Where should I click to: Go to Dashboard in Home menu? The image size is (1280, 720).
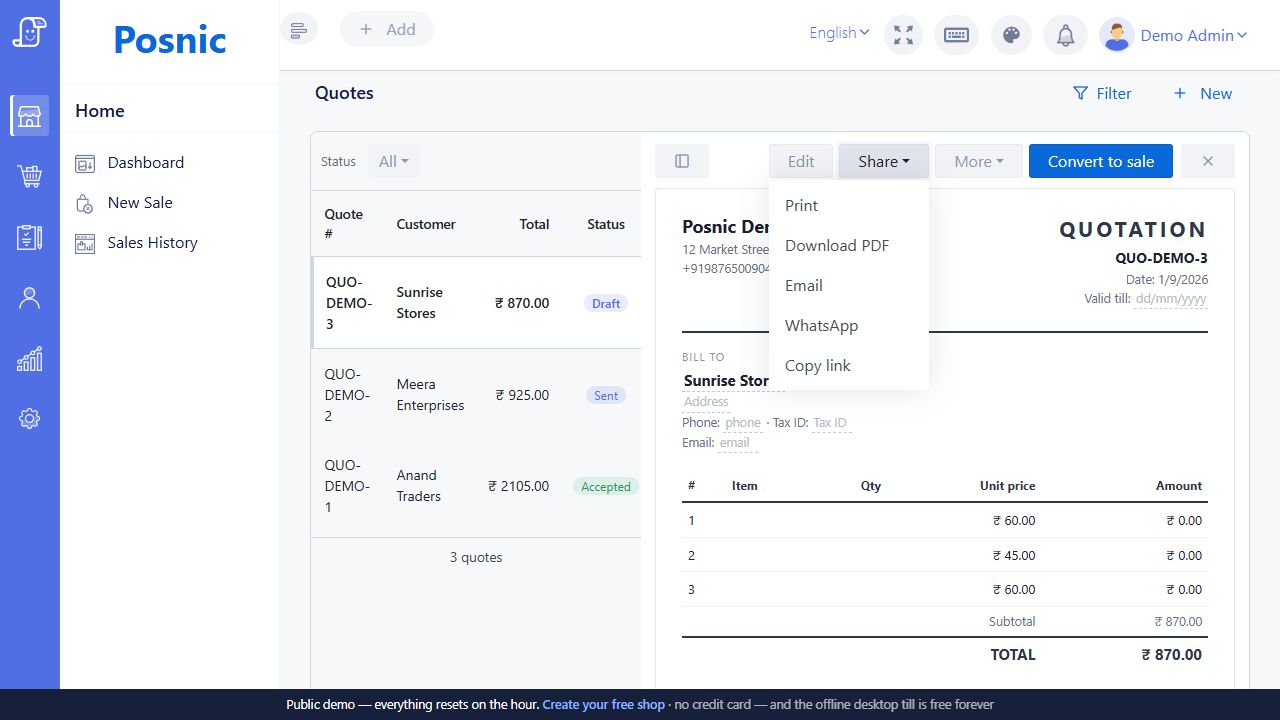(146, 162)
